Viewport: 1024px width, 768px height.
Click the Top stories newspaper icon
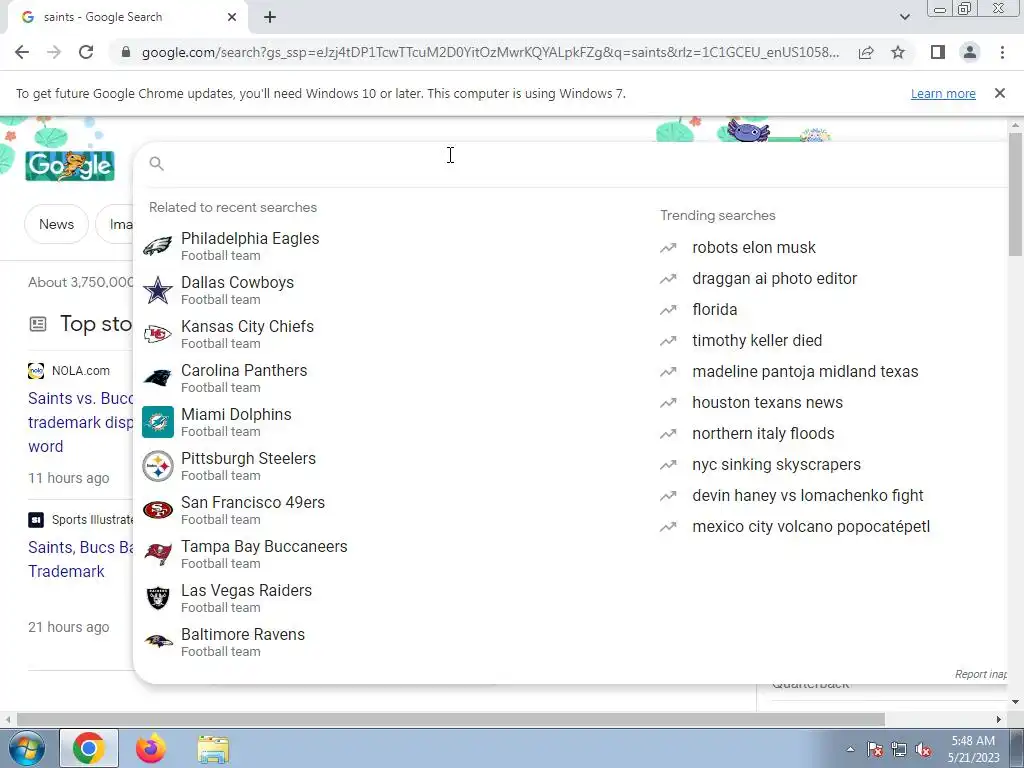click(38, 323)
